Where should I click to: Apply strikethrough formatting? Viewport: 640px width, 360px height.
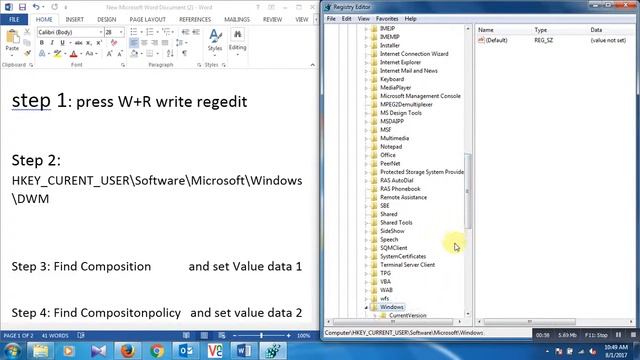point(78,43)
